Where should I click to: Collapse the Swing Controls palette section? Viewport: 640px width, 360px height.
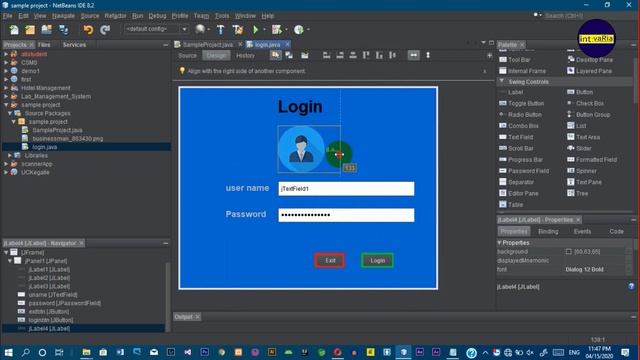[502, 82]
